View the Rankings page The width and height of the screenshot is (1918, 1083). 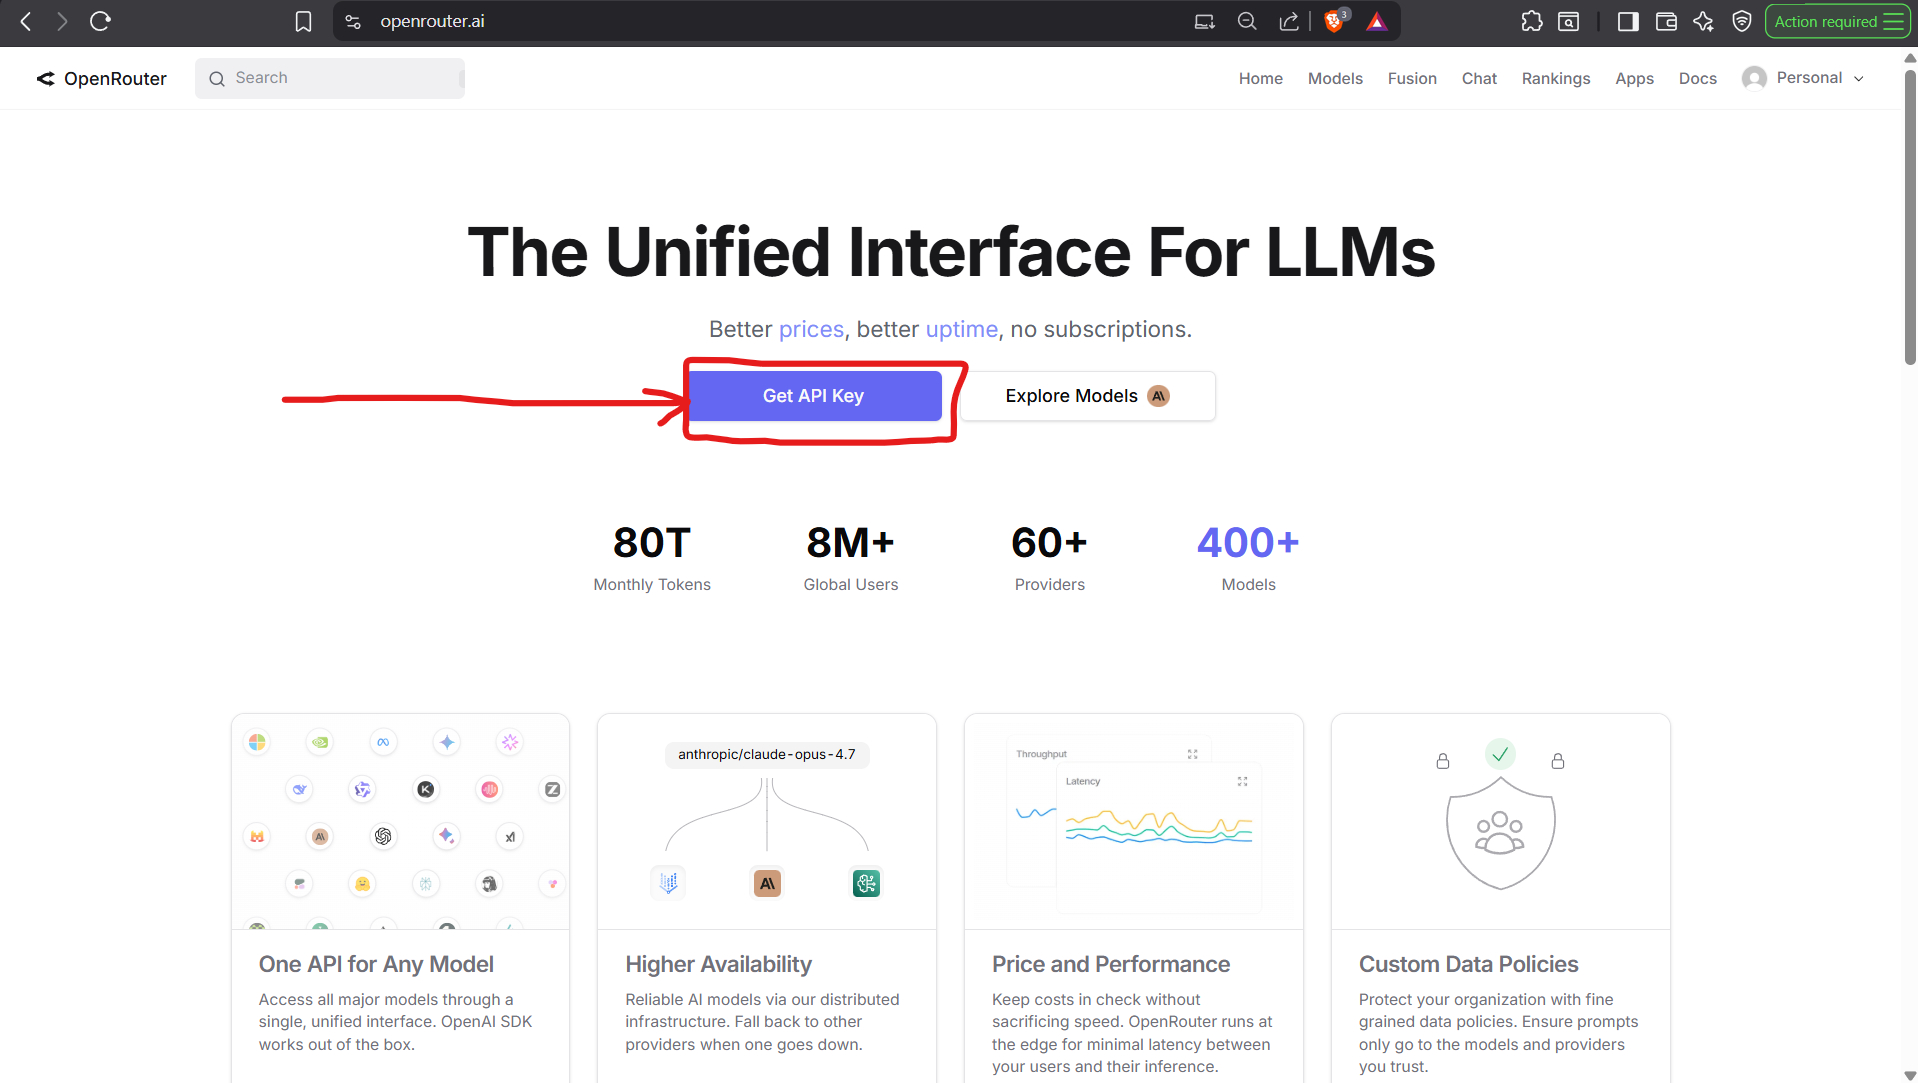pos(1556,78)
